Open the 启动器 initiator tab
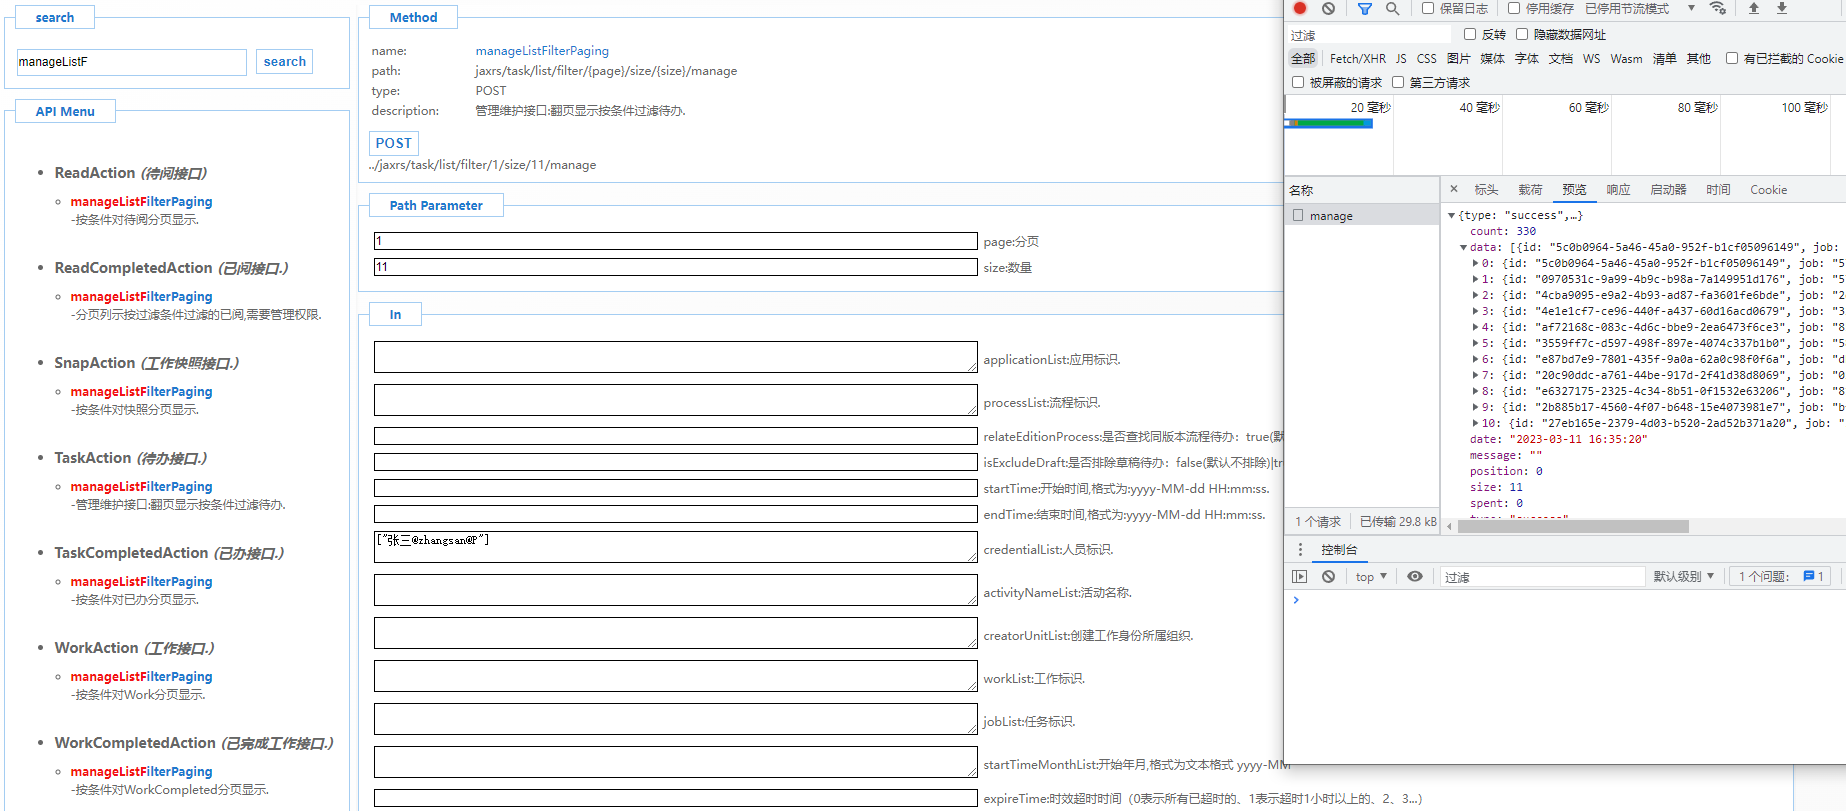Image resolution: width=1846 pixels, height=811 pixels. 1668,190
